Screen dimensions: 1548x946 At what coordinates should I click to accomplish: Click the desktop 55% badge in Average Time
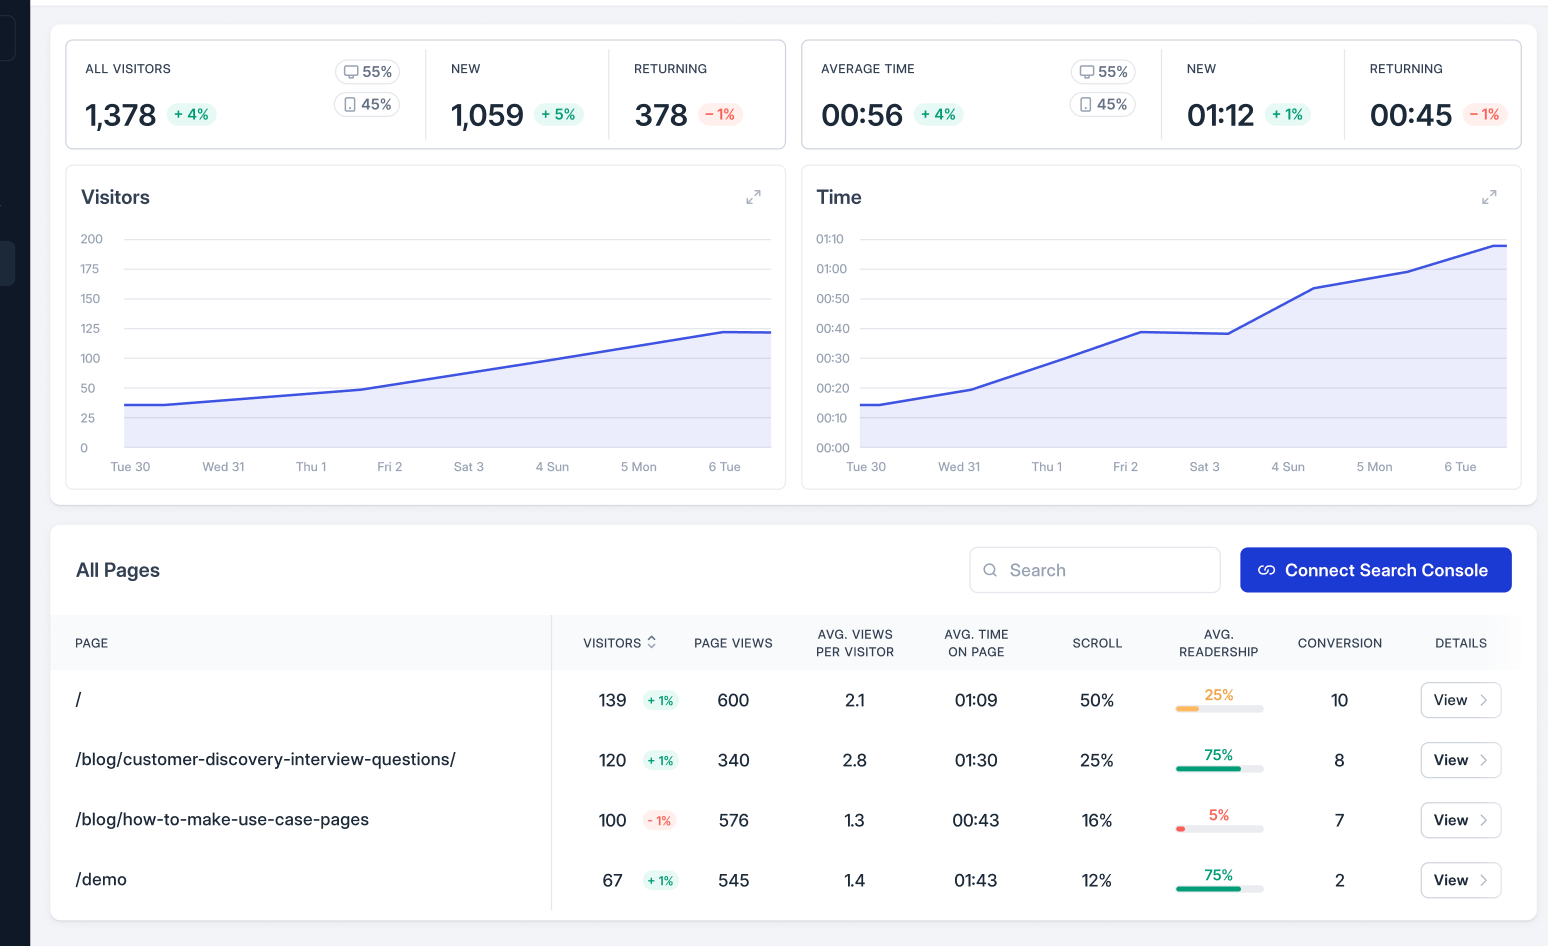click(x=1103, y=72)
